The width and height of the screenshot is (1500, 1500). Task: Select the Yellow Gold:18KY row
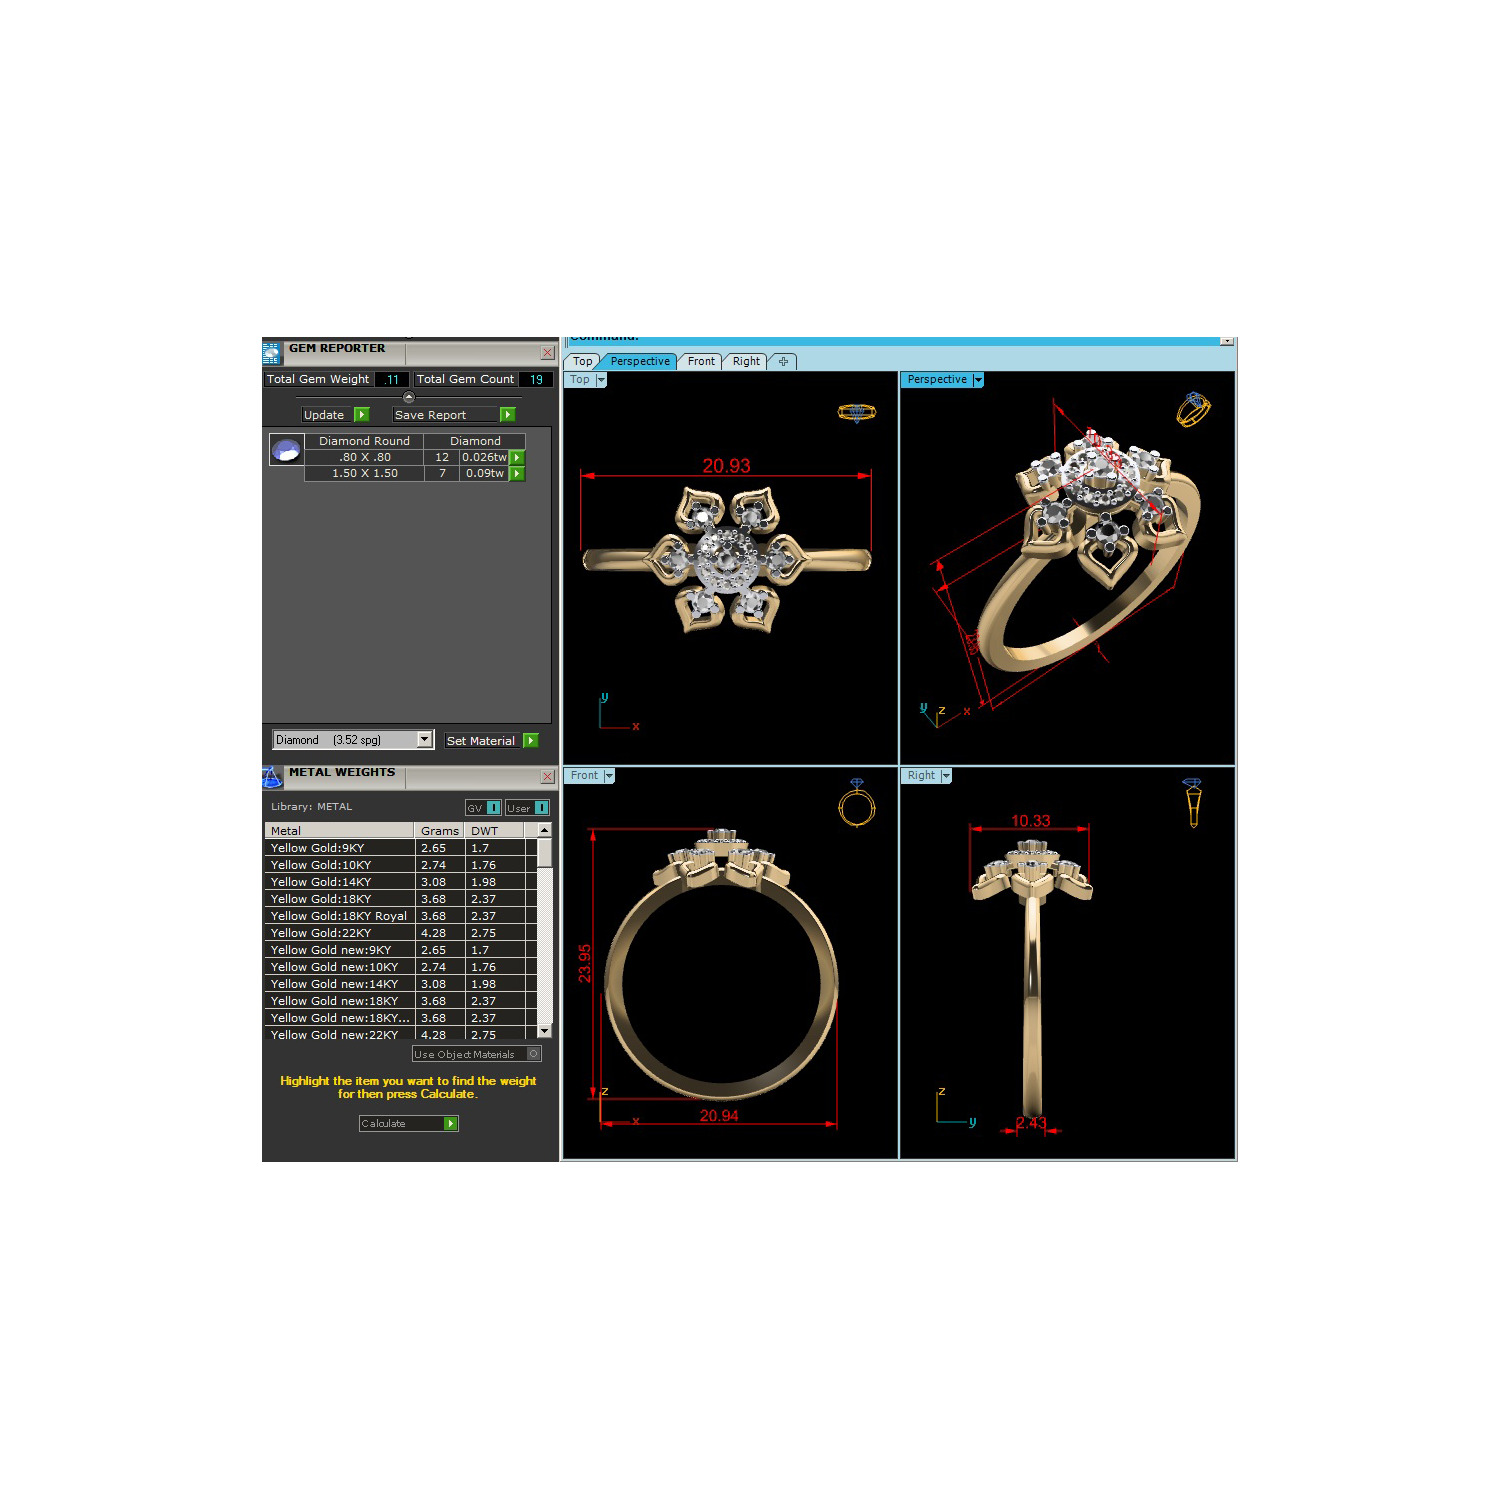click(400, 899)
